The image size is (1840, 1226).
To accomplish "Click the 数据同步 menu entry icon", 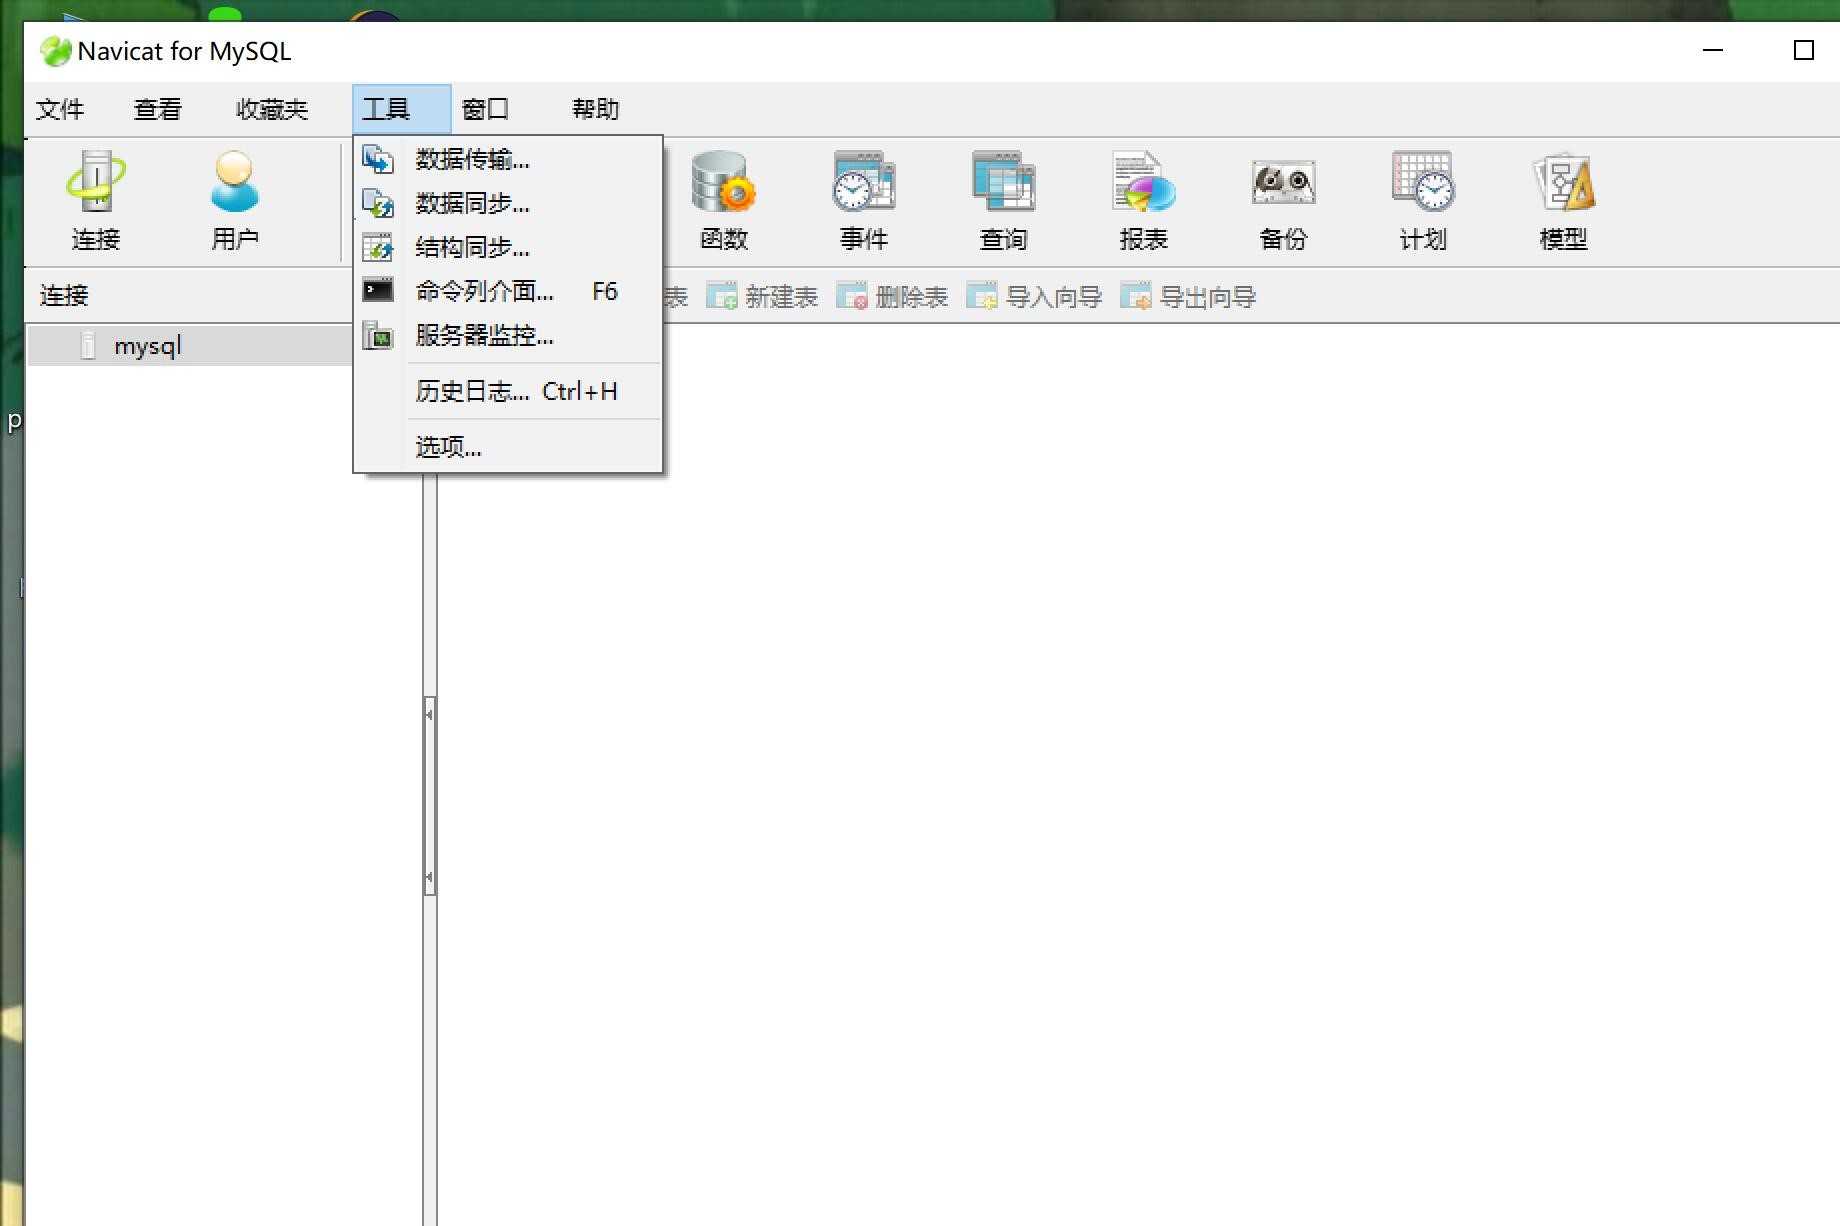I will [378, 203].
